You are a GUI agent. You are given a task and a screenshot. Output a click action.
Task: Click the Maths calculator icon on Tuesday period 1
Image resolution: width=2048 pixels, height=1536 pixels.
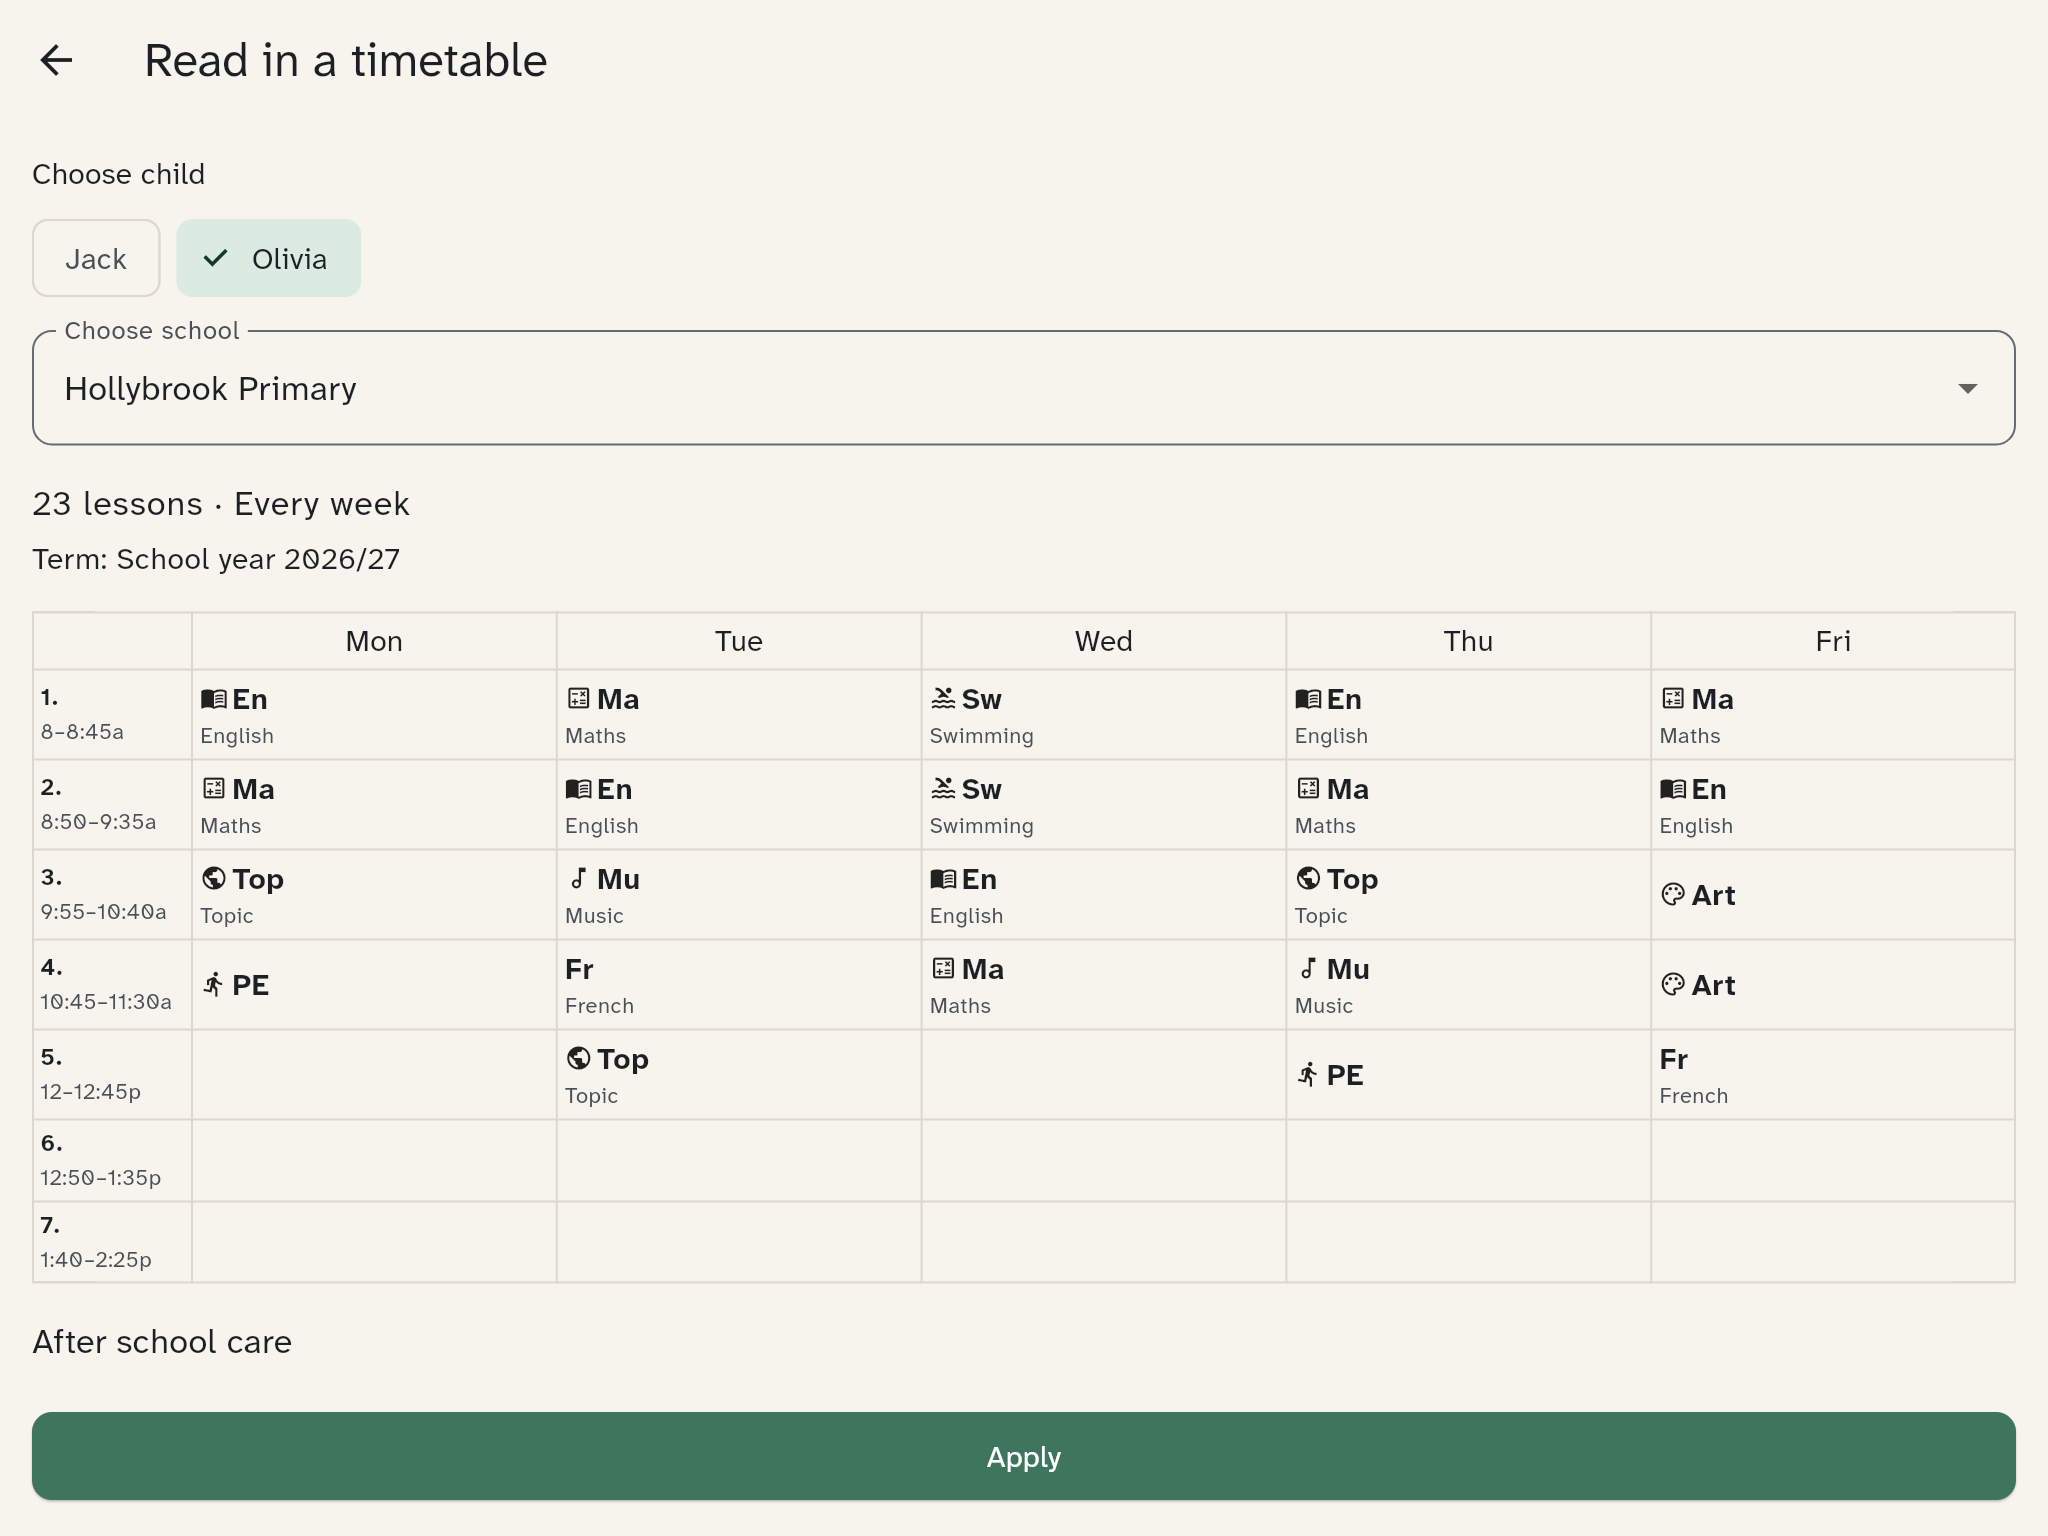pyautogui.click(x=578, y=698)
